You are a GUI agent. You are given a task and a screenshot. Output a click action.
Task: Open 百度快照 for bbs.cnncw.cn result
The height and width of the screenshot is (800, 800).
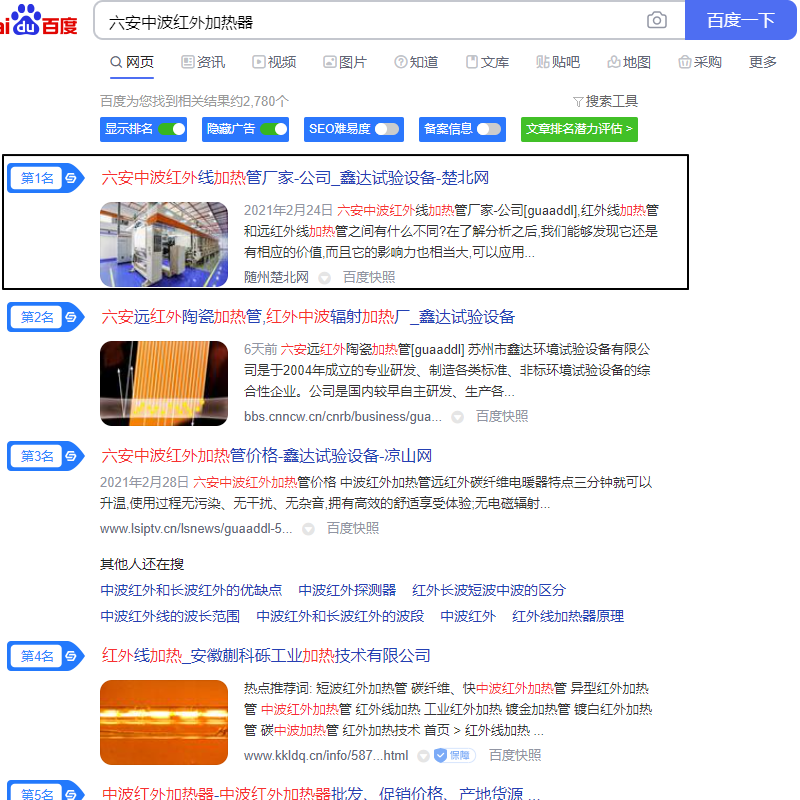pos(502,416)
